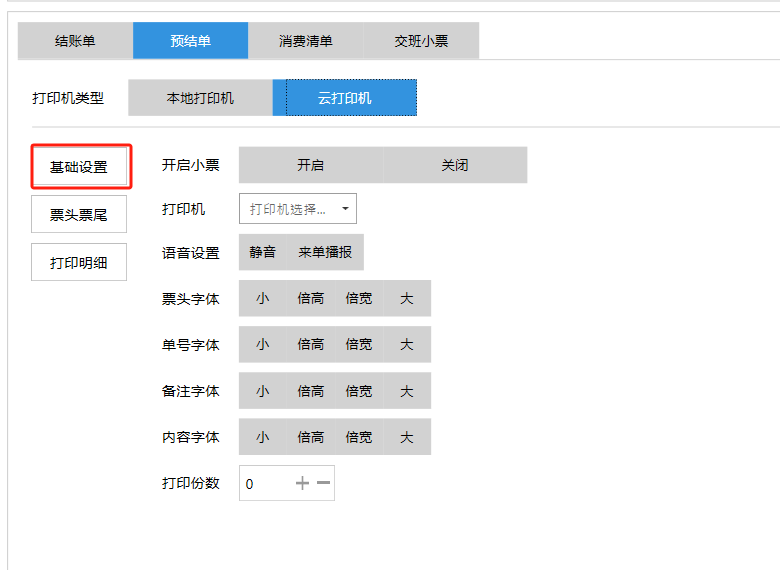Switch to the 消费清单 tab

[305, 41]
